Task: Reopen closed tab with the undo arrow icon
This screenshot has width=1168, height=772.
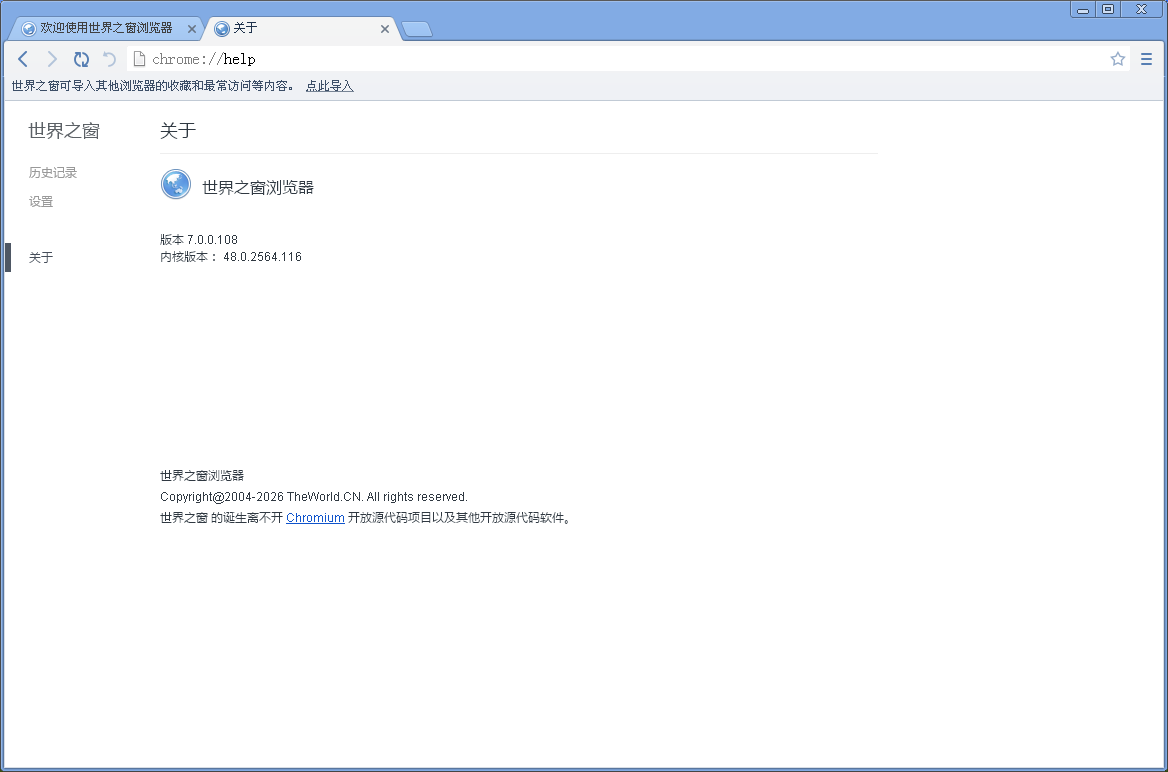Action: point(109,59)
